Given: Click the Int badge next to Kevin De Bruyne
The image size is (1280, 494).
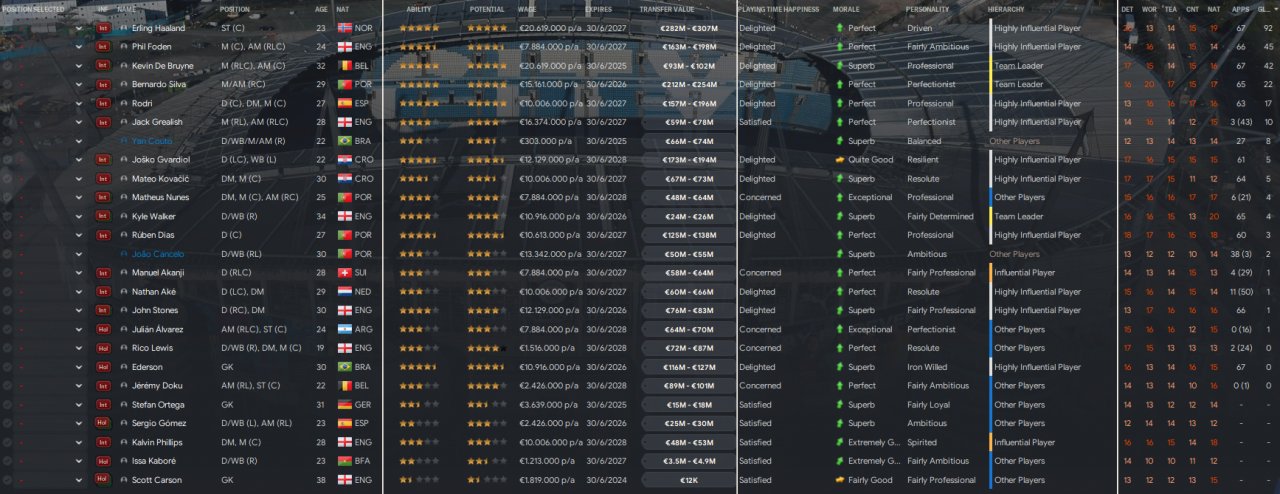Looking at the screenshot, I should pos(102,66).
